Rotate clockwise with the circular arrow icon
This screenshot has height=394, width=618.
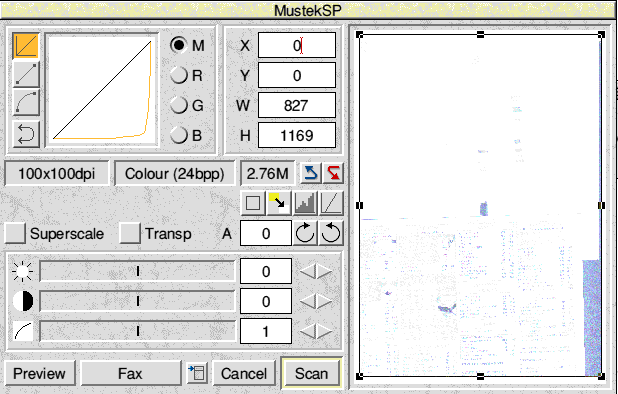click(x=305, y=233)
